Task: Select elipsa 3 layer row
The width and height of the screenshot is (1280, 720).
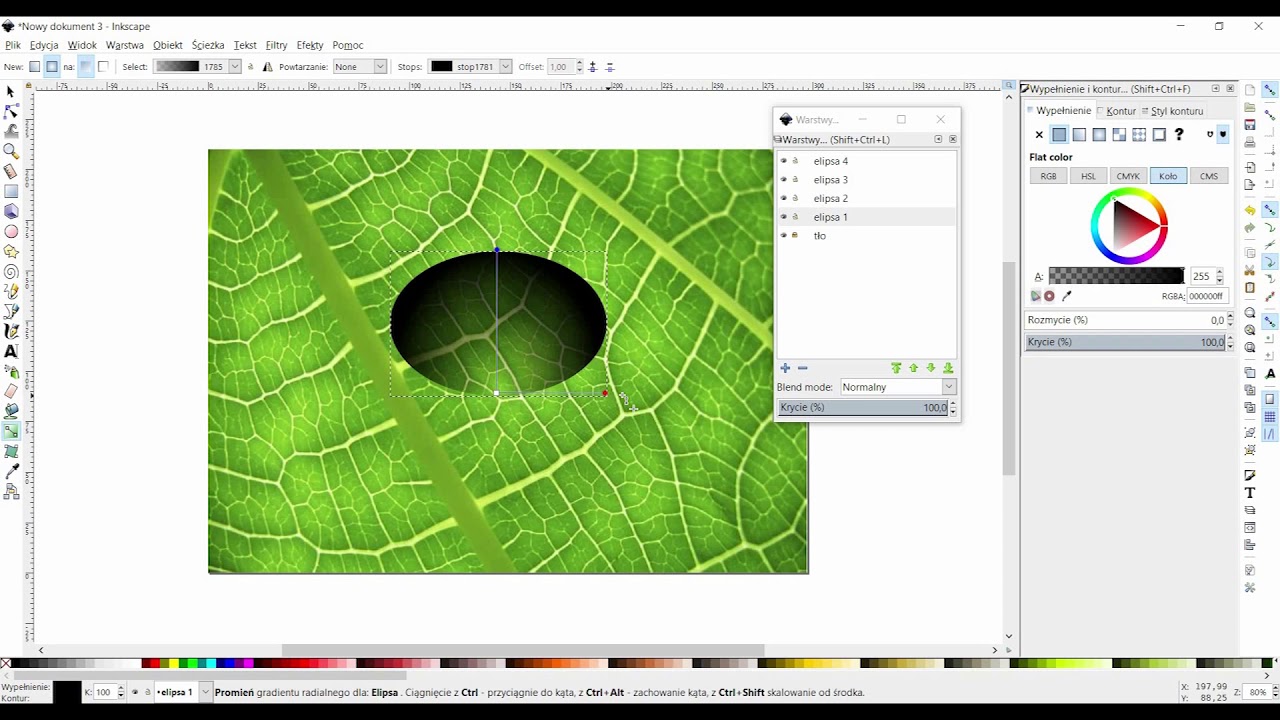Action: [867, 180]
